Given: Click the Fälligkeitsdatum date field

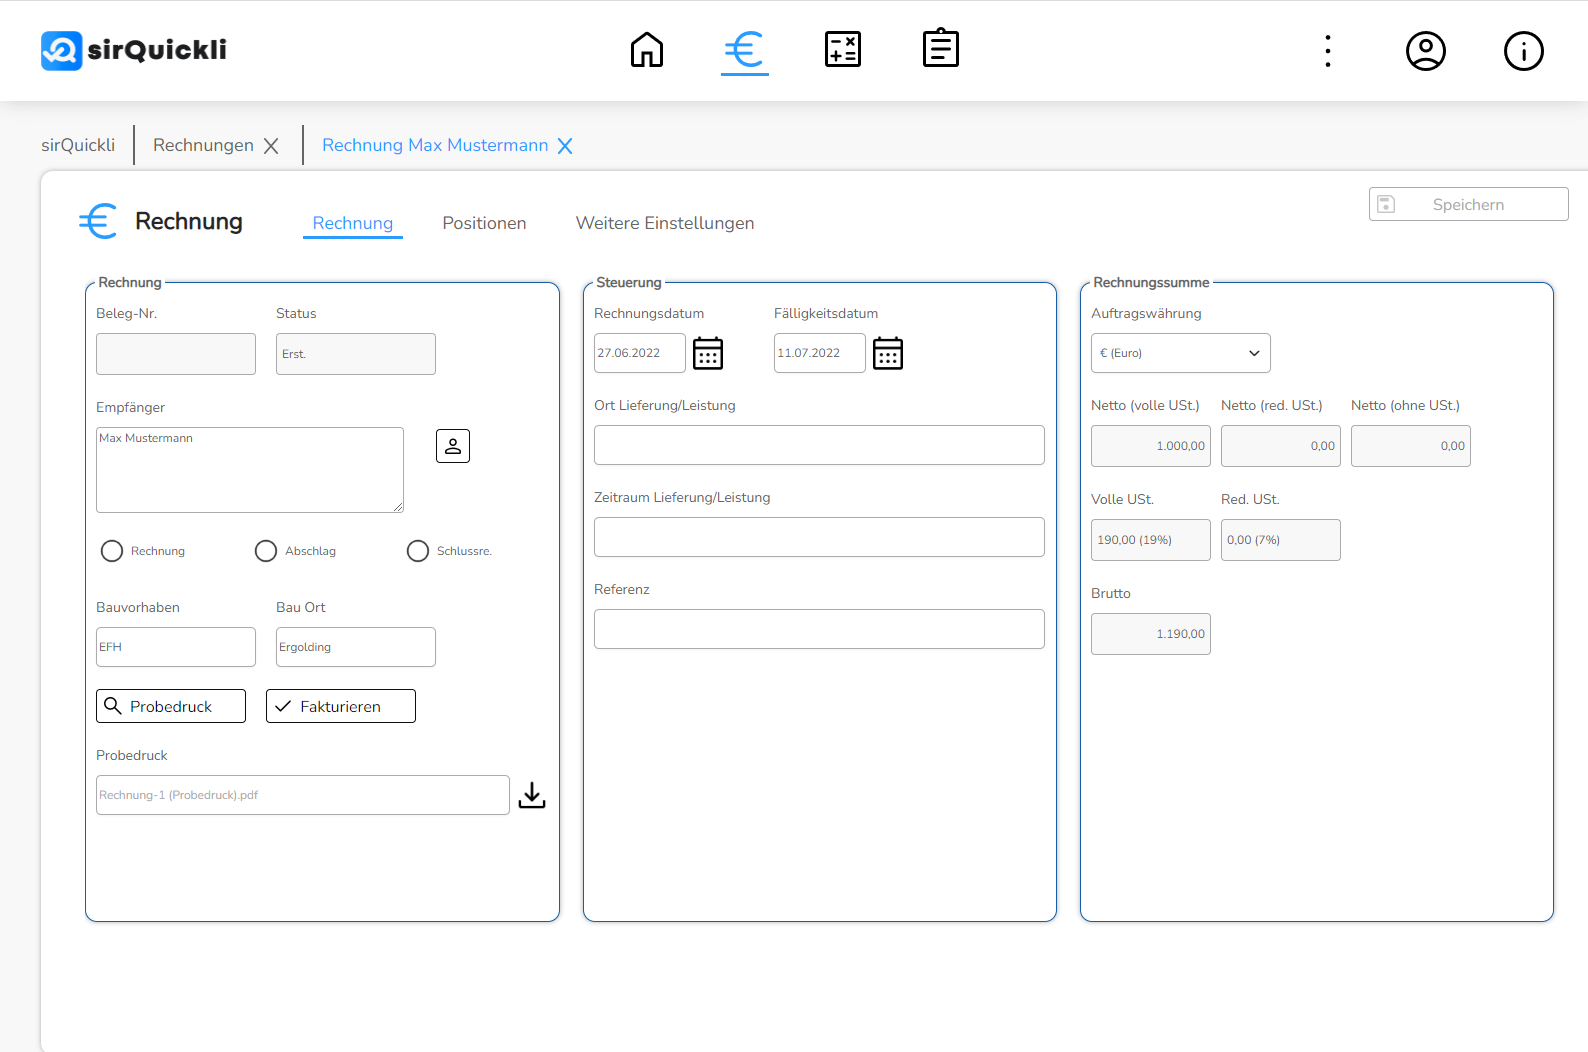Looking at the screenshot, I should [x=820, y=353].
